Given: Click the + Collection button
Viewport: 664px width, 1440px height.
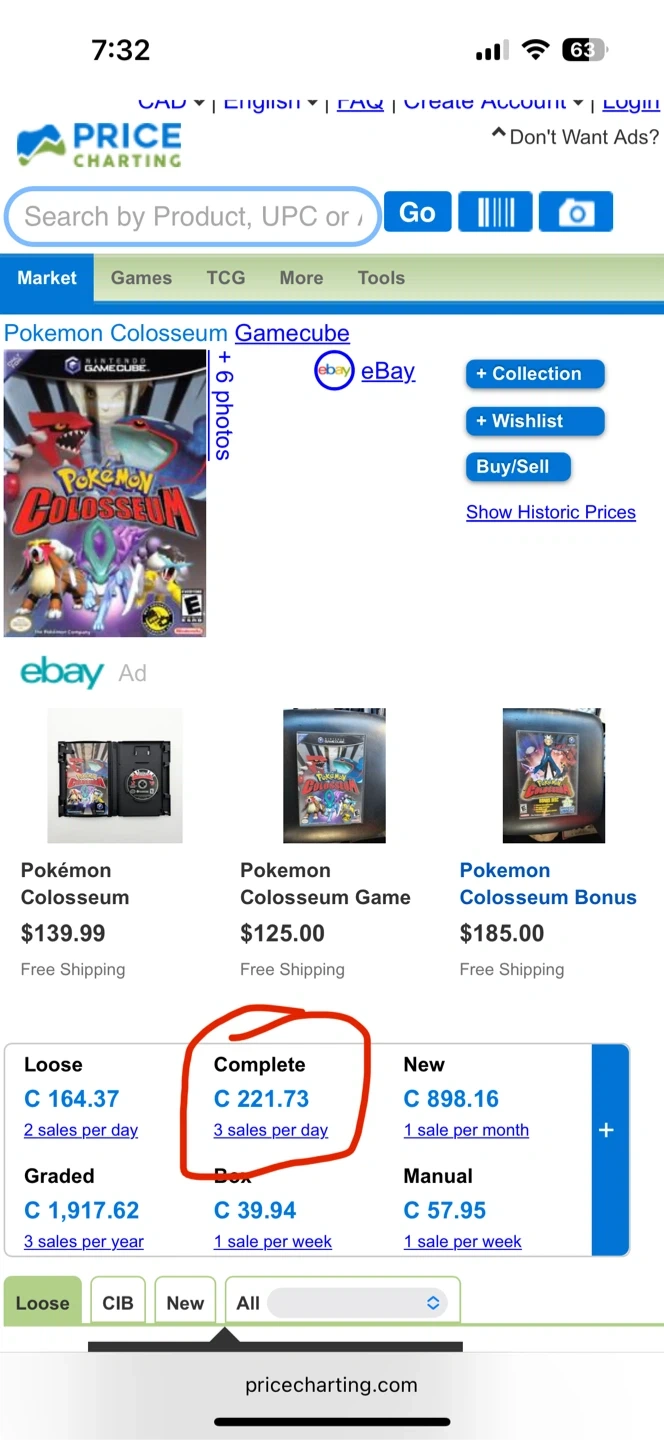Looking at the screenshot, I should tap(535, 374).
